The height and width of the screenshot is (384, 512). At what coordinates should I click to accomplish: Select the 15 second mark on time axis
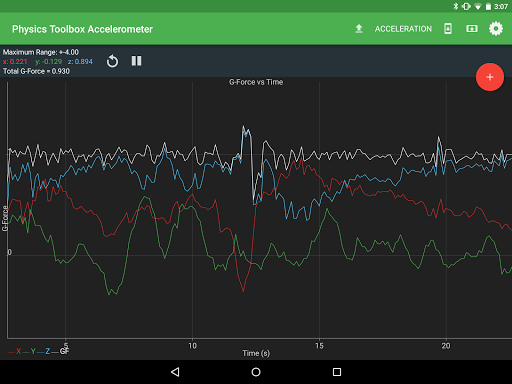(x=319, y=346)
